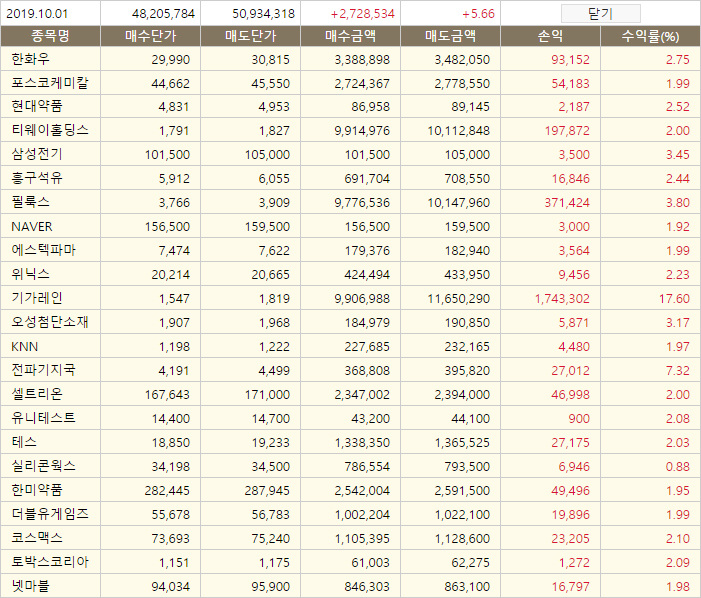Select the 흥구석유 stock name

click(37, 178)
